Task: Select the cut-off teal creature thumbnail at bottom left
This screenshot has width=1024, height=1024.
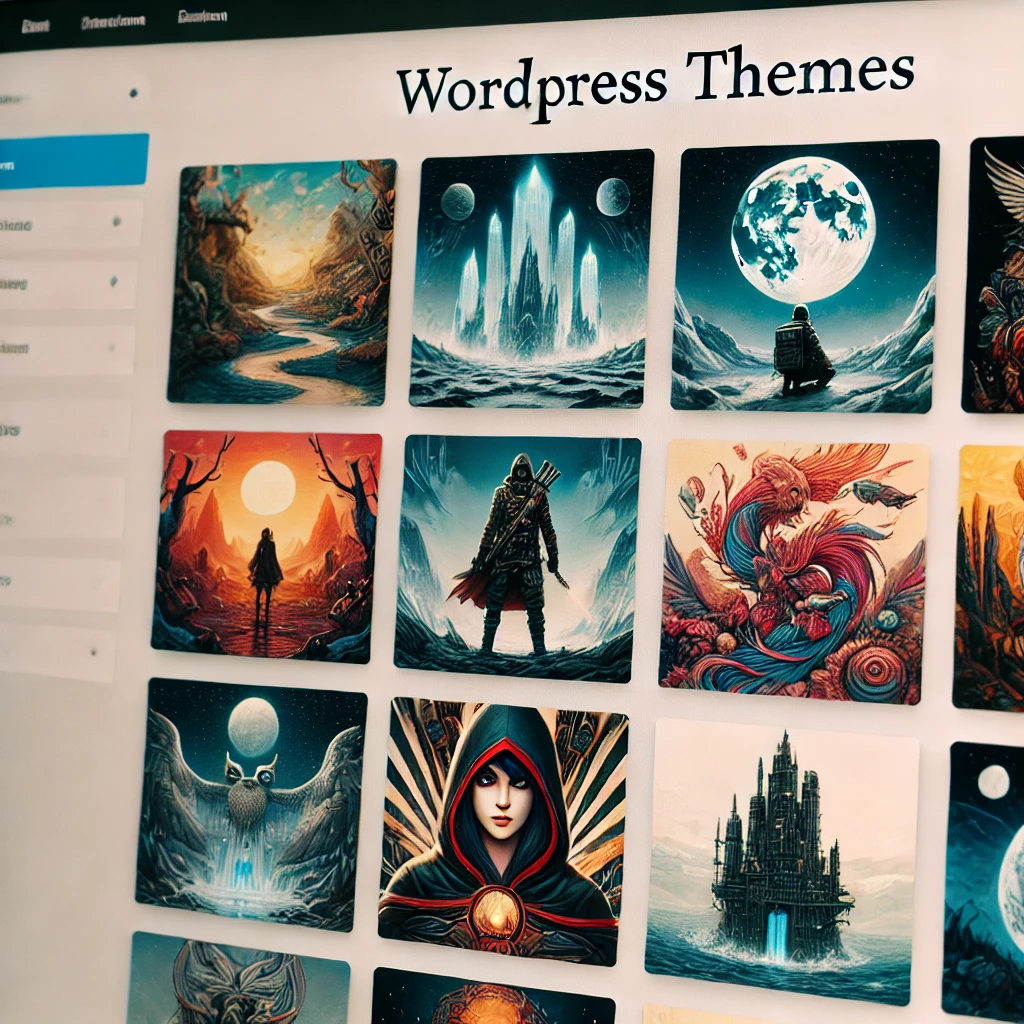Action: 238,978
